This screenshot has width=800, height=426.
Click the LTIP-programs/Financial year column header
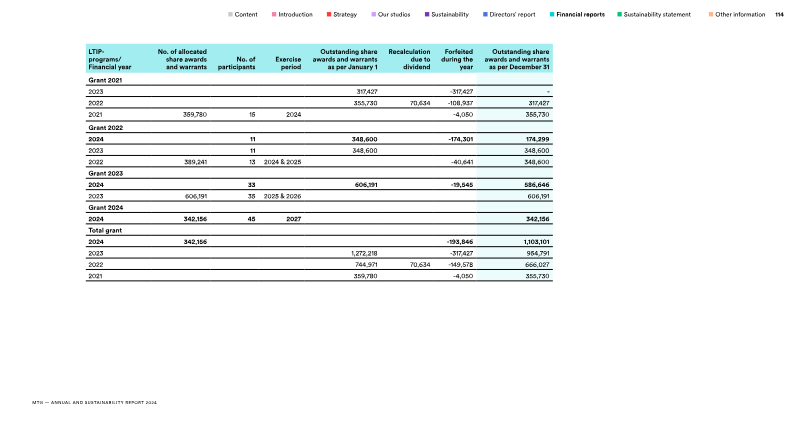tap(110, 59)
